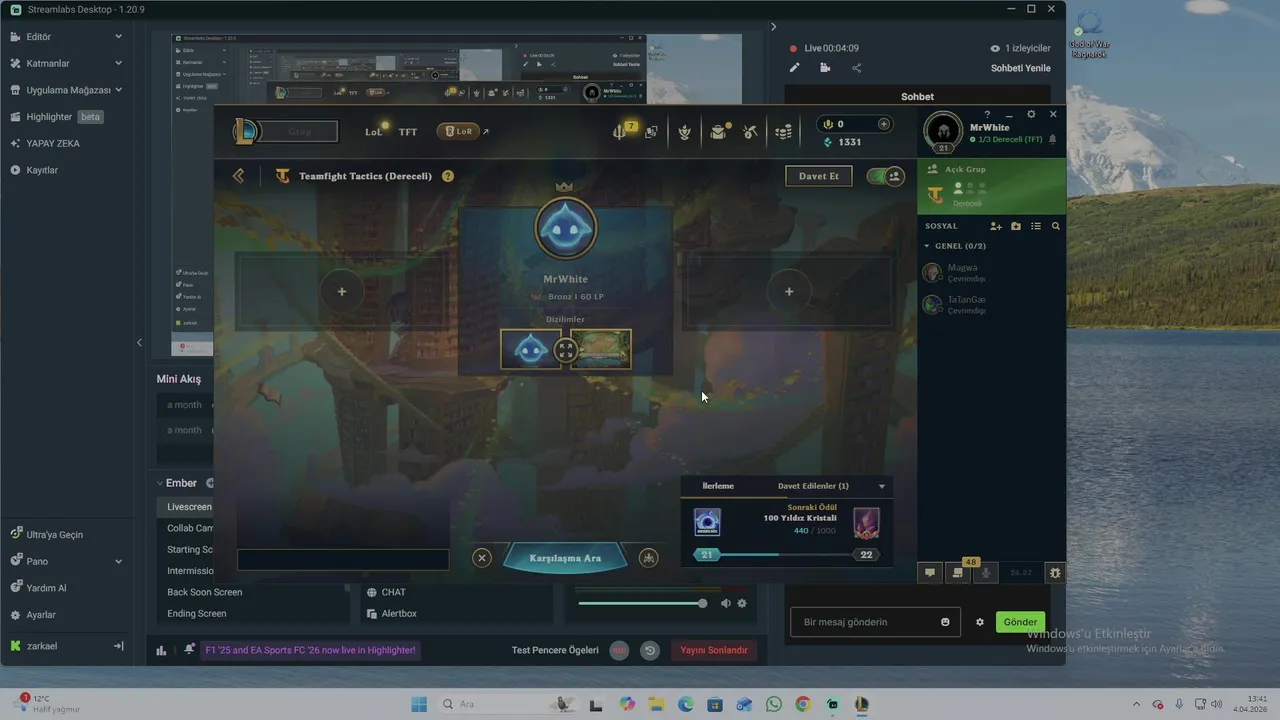Open the League client notification bell
This screenshot has width=1280, height=720.
pyautogui.click(x=1052, y=140)
